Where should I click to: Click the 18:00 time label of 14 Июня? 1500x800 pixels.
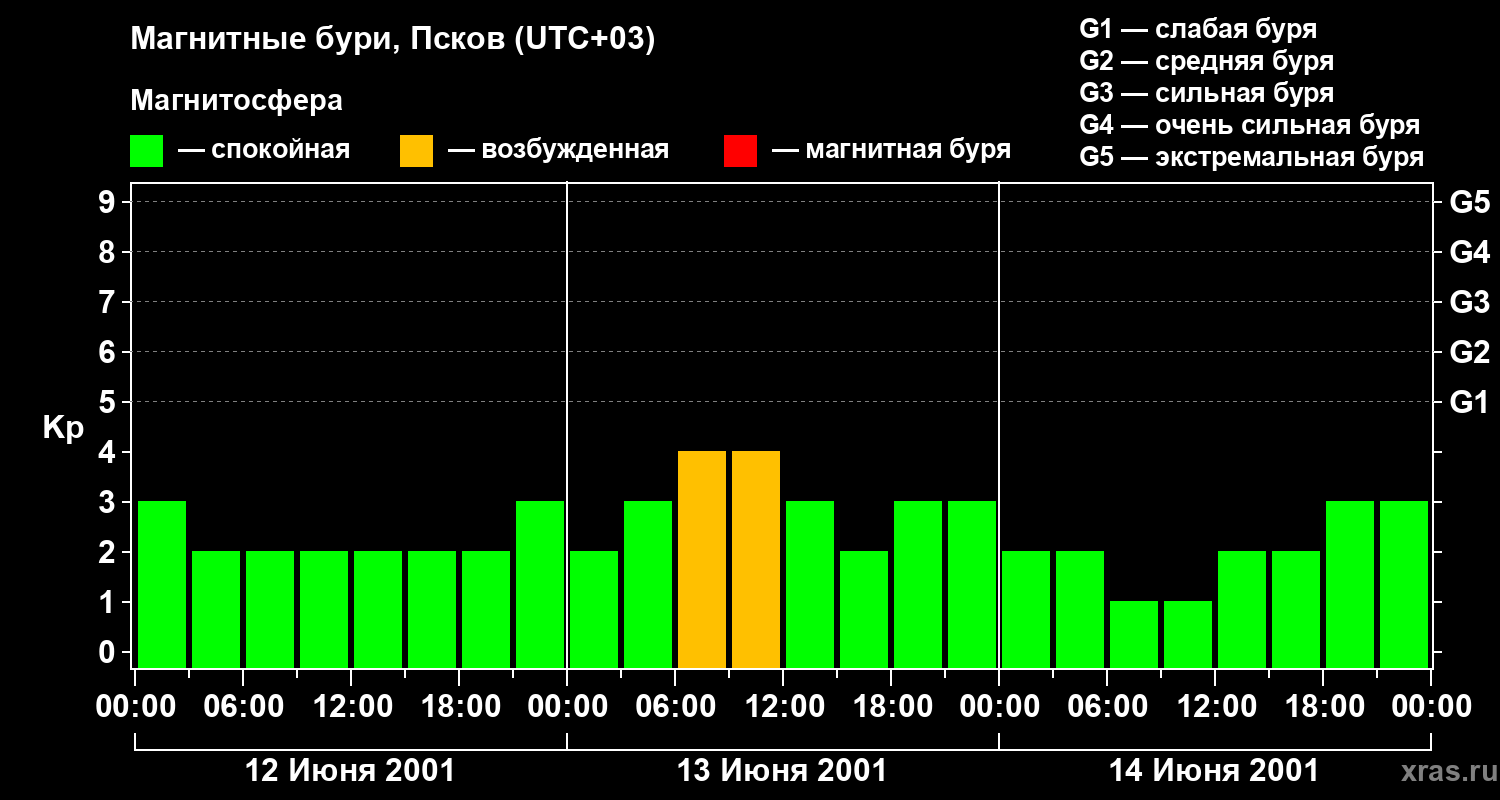[x=1323, y=707]
